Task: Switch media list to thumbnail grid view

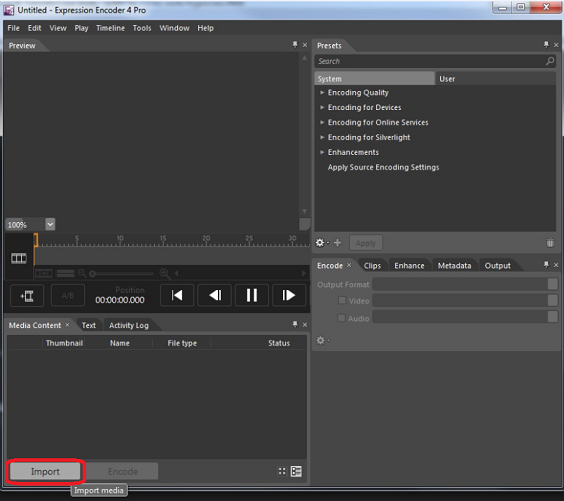Action: point(282,471)
